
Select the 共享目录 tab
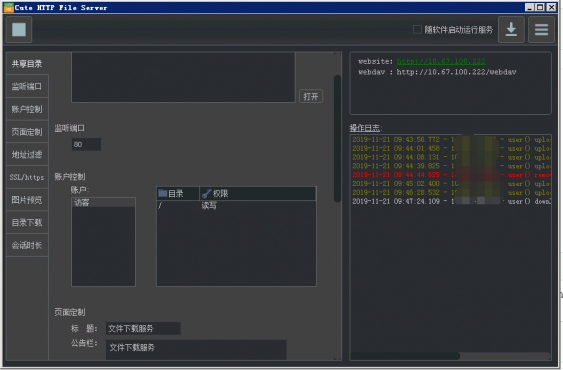[27, 64]
